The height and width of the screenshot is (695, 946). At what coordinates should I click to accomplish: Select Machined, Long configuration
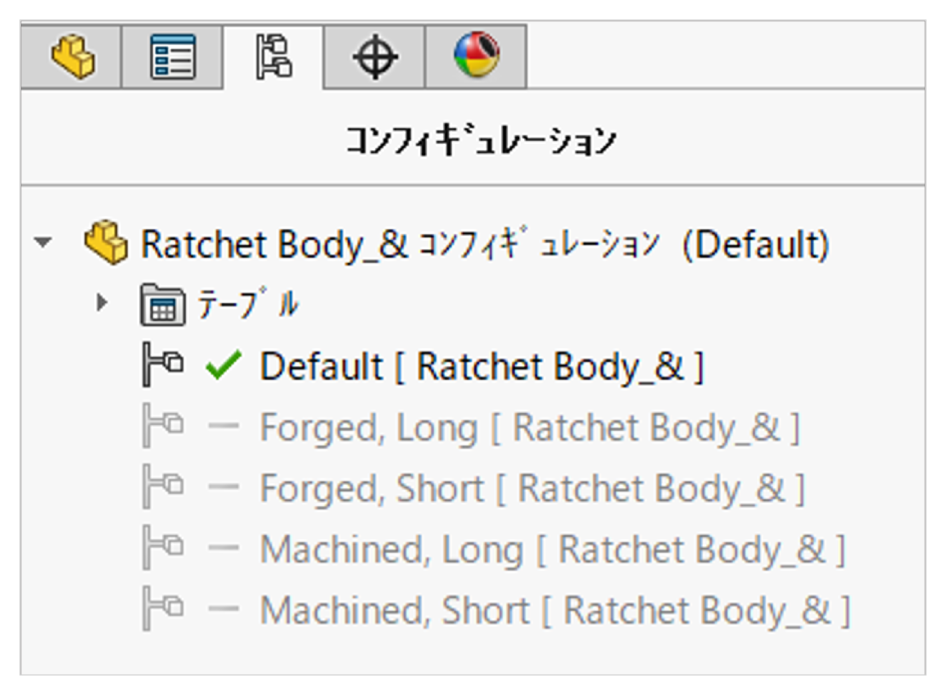[552, 550]
